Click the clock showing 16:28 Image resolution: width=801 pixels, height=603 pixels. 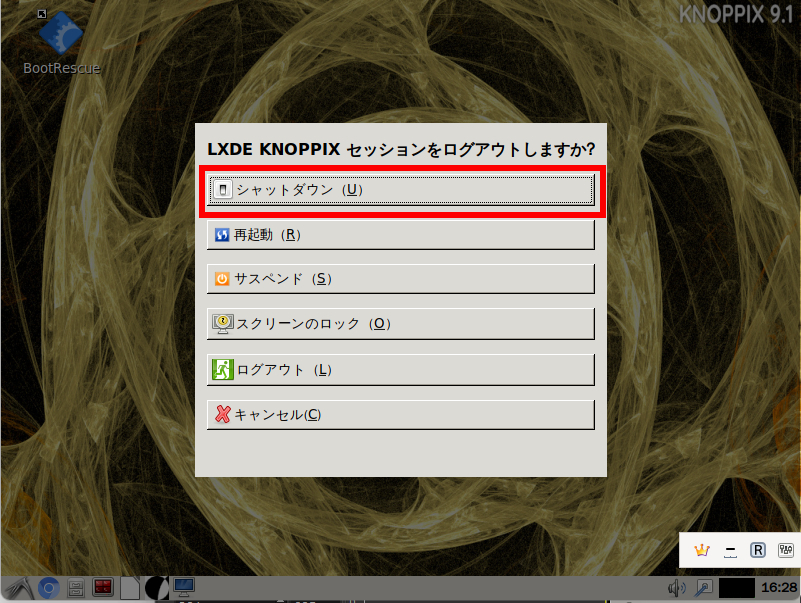click(x=779, y=588)
